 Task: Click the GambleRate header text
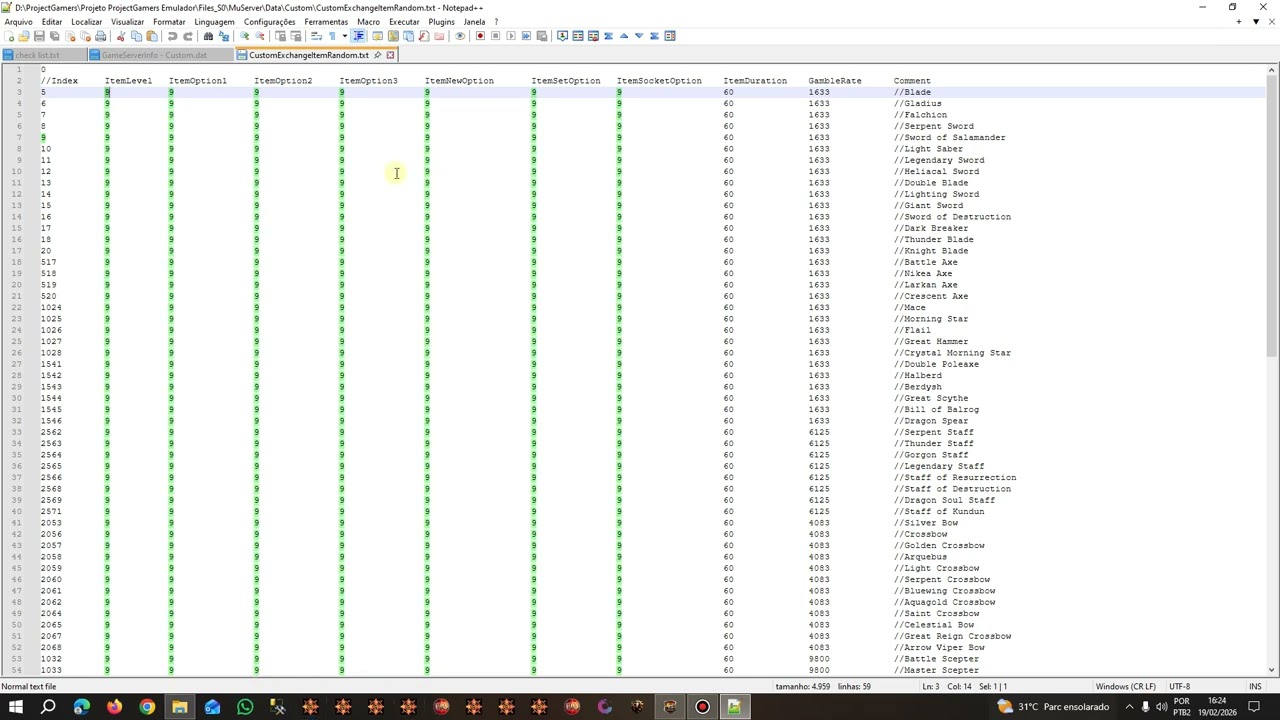(834, 81)
